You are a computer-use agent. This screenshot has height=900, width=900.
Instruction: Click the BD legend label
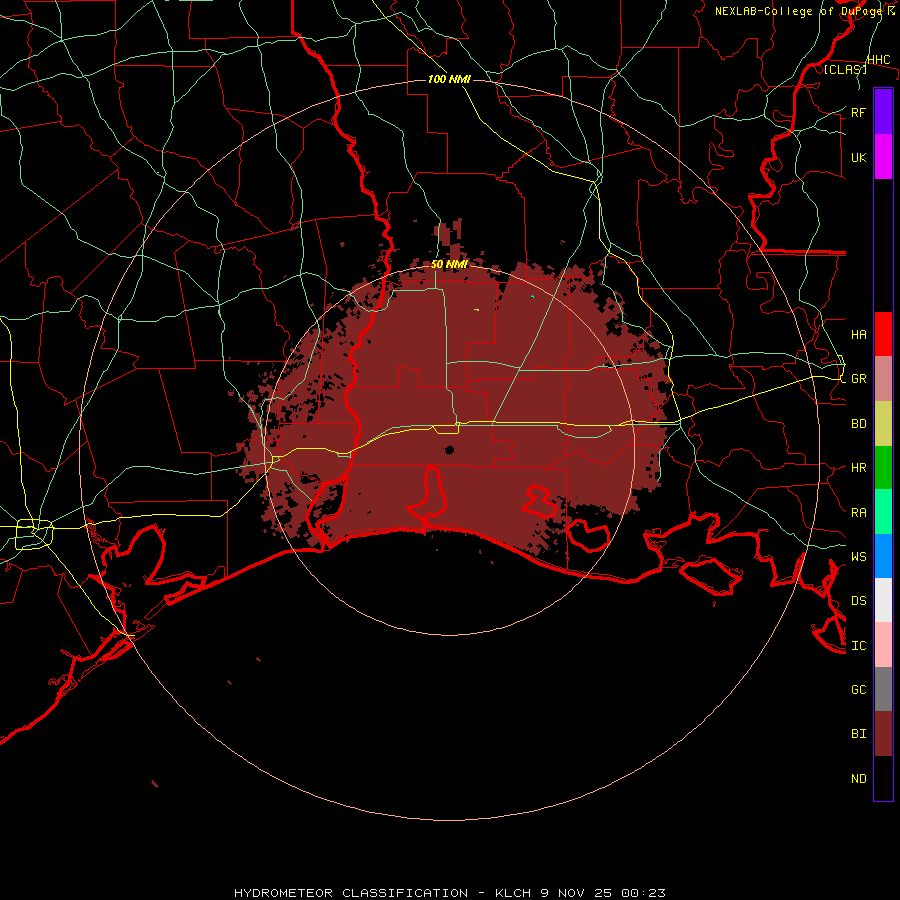pyautogui.click(x=858, y=424)
